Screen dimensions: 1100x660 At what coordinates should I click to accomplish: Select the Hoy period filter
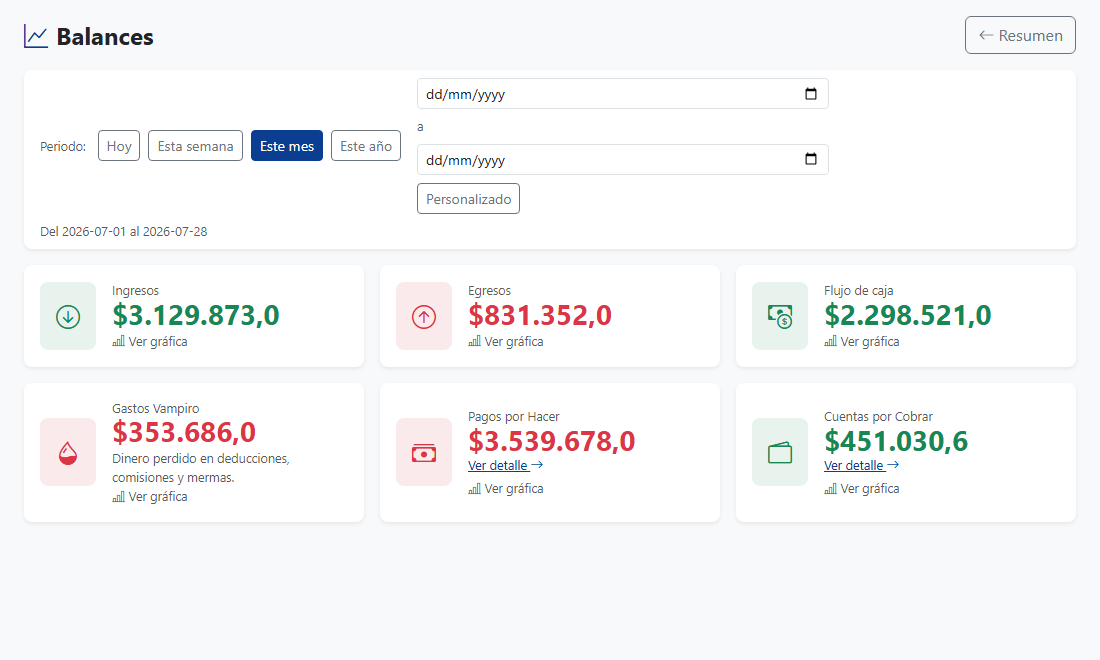point(119,146)
